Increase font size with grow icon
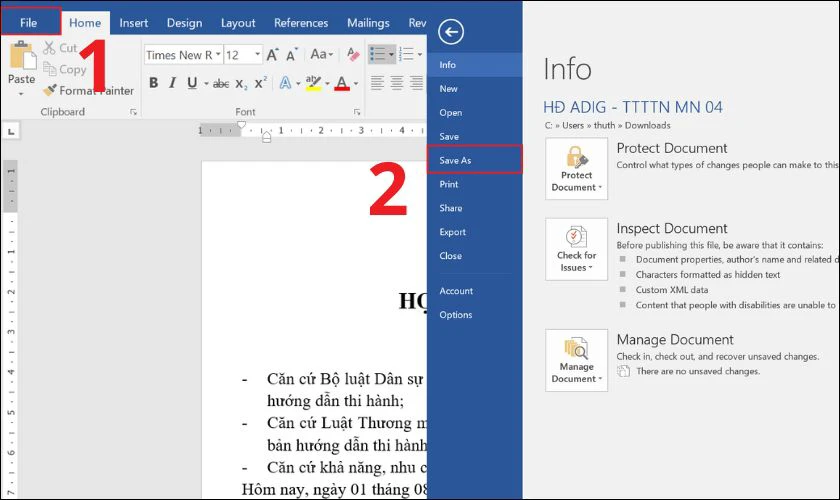This screenshot has width=840, height=500. [x=272, y=55]
